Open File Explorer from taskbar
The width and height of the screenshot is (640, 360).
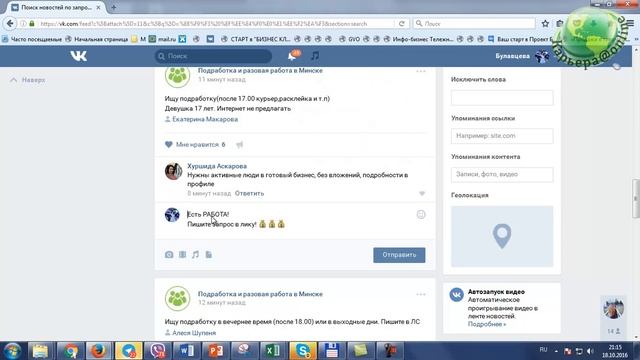40,351
